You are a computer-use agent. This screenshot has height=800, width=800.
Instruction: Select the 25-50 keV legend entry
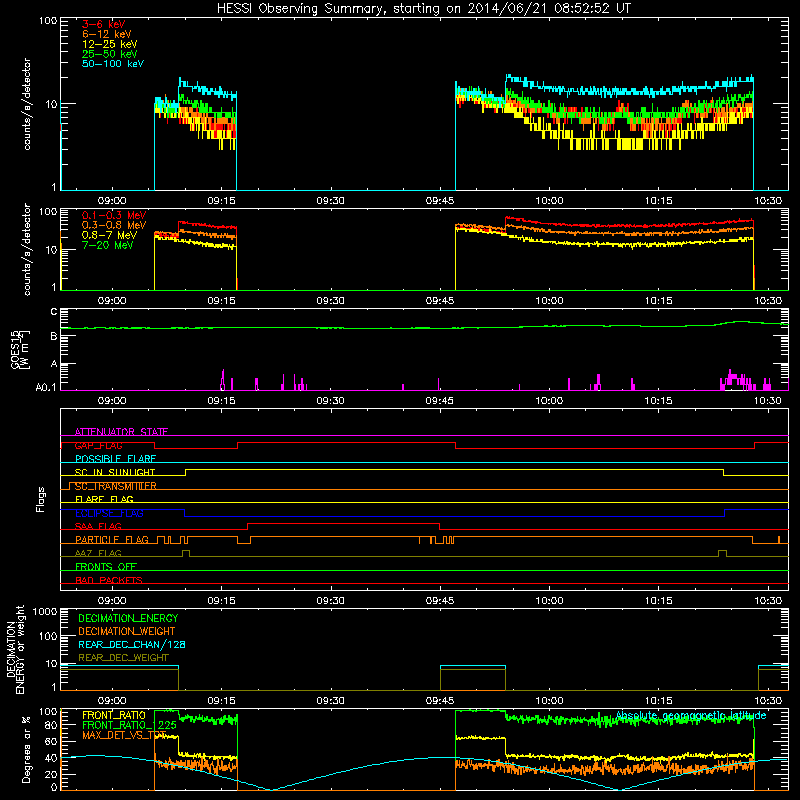coord(109,54)
